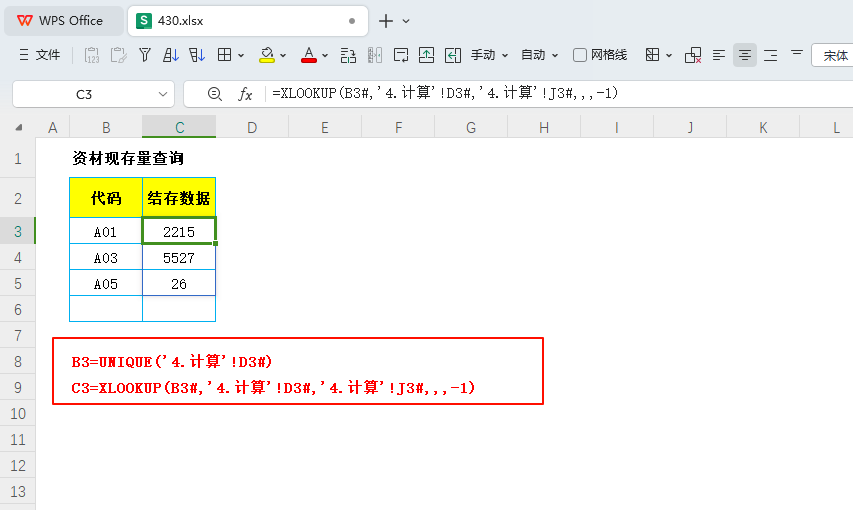
Task: Click the red C3=XLOOKUP formula text
Action: tap(273, 388)
